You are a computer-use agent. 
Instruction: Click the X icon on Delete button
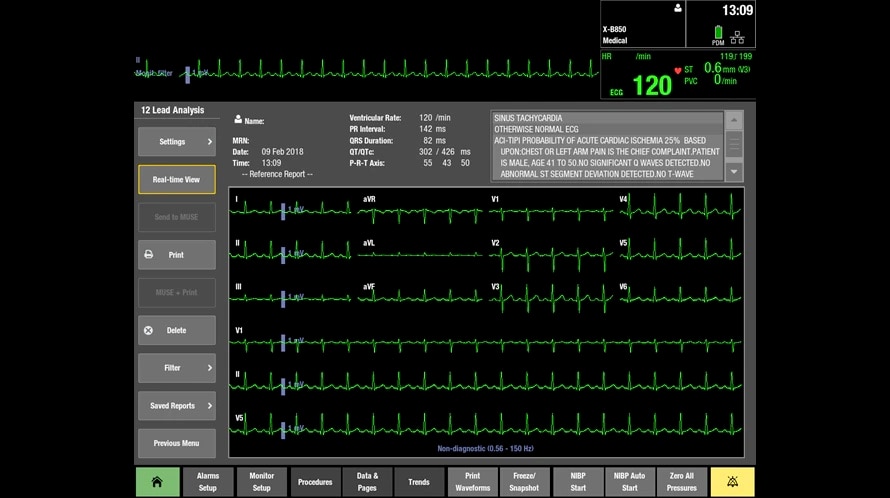(x=149, y=330)
